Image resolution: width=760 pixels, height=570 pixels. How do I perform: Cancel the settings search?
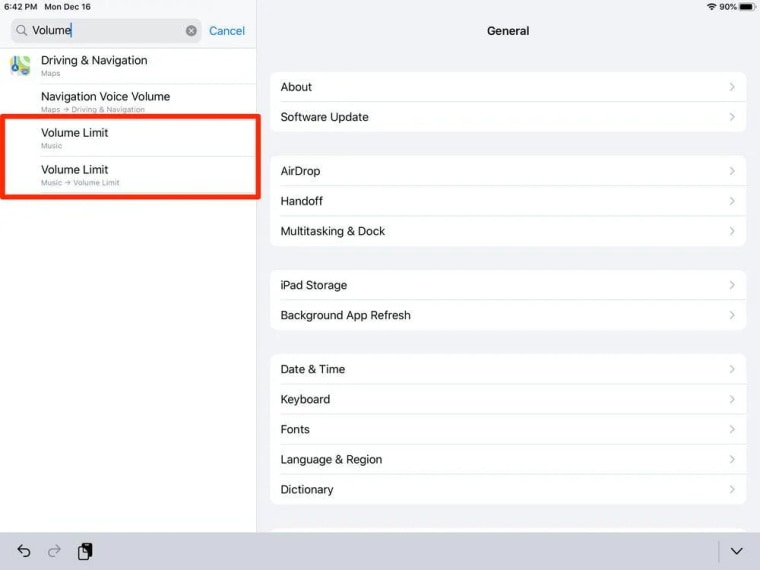(x=227, y=31)
